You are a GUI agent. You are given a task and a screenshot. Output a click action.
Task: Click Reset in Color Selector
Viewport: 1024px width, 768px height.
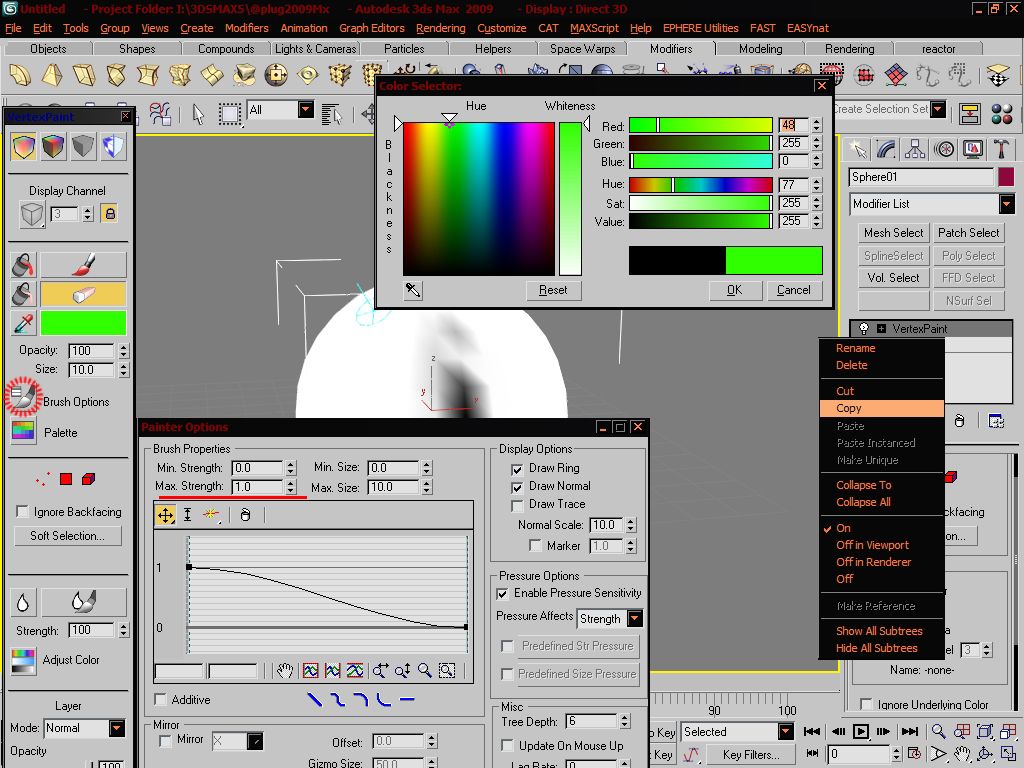[x=553, y=290]
